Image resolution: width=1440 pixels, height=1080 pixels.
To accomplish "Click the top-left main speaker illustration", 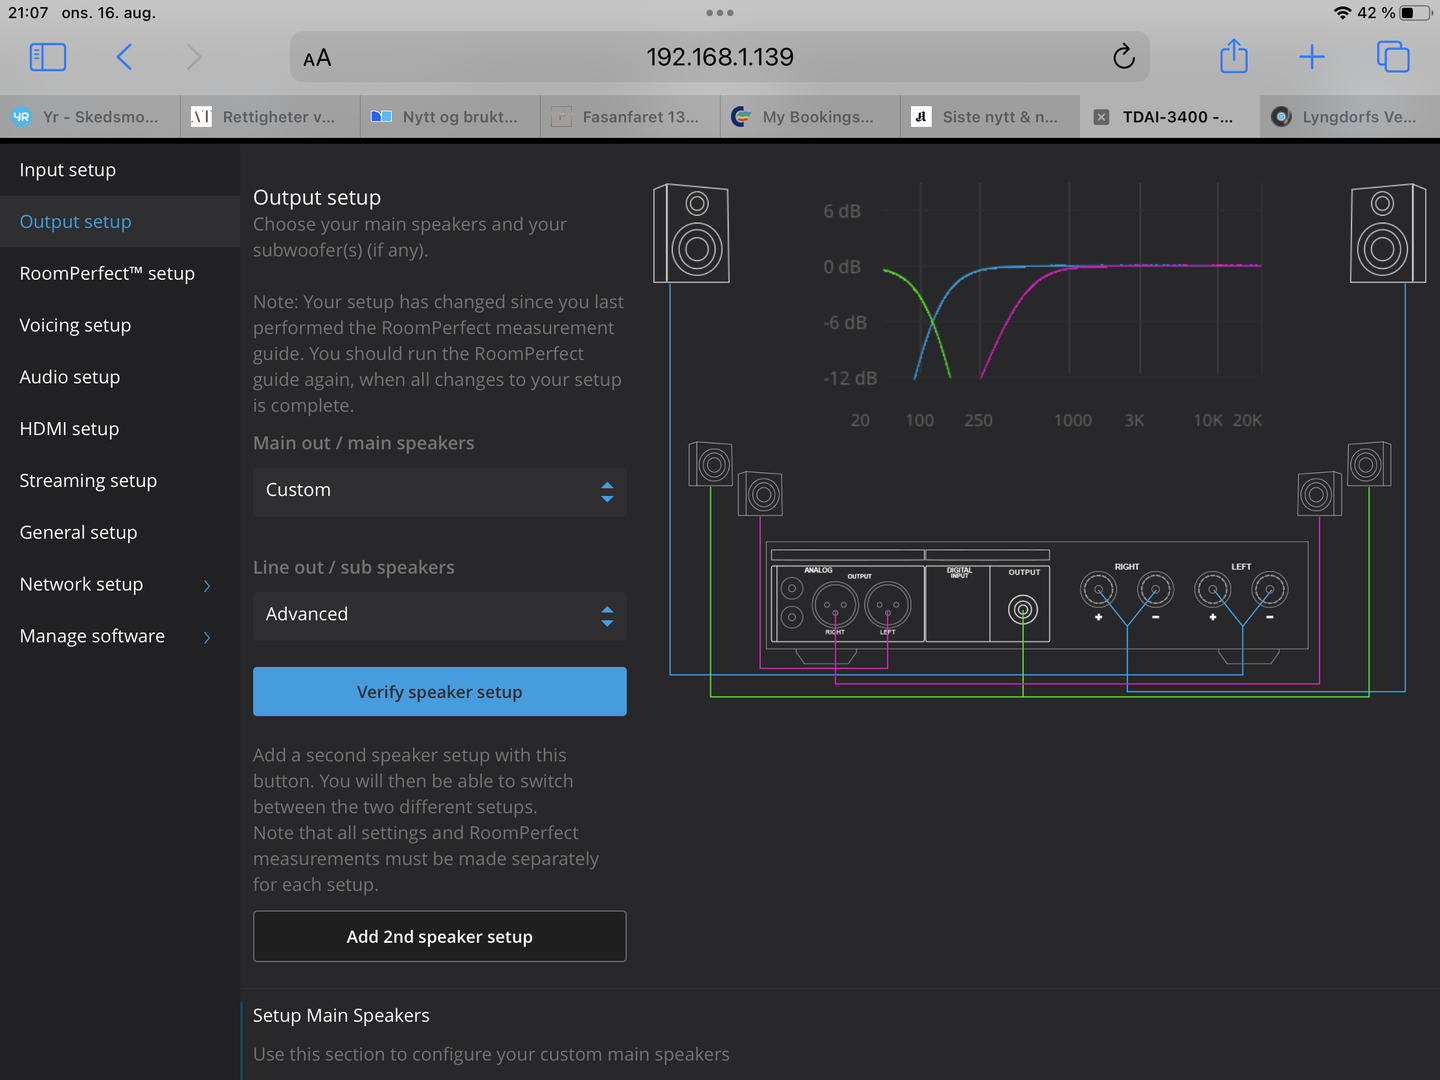I will pyautogui.click(x=691, y=233).
